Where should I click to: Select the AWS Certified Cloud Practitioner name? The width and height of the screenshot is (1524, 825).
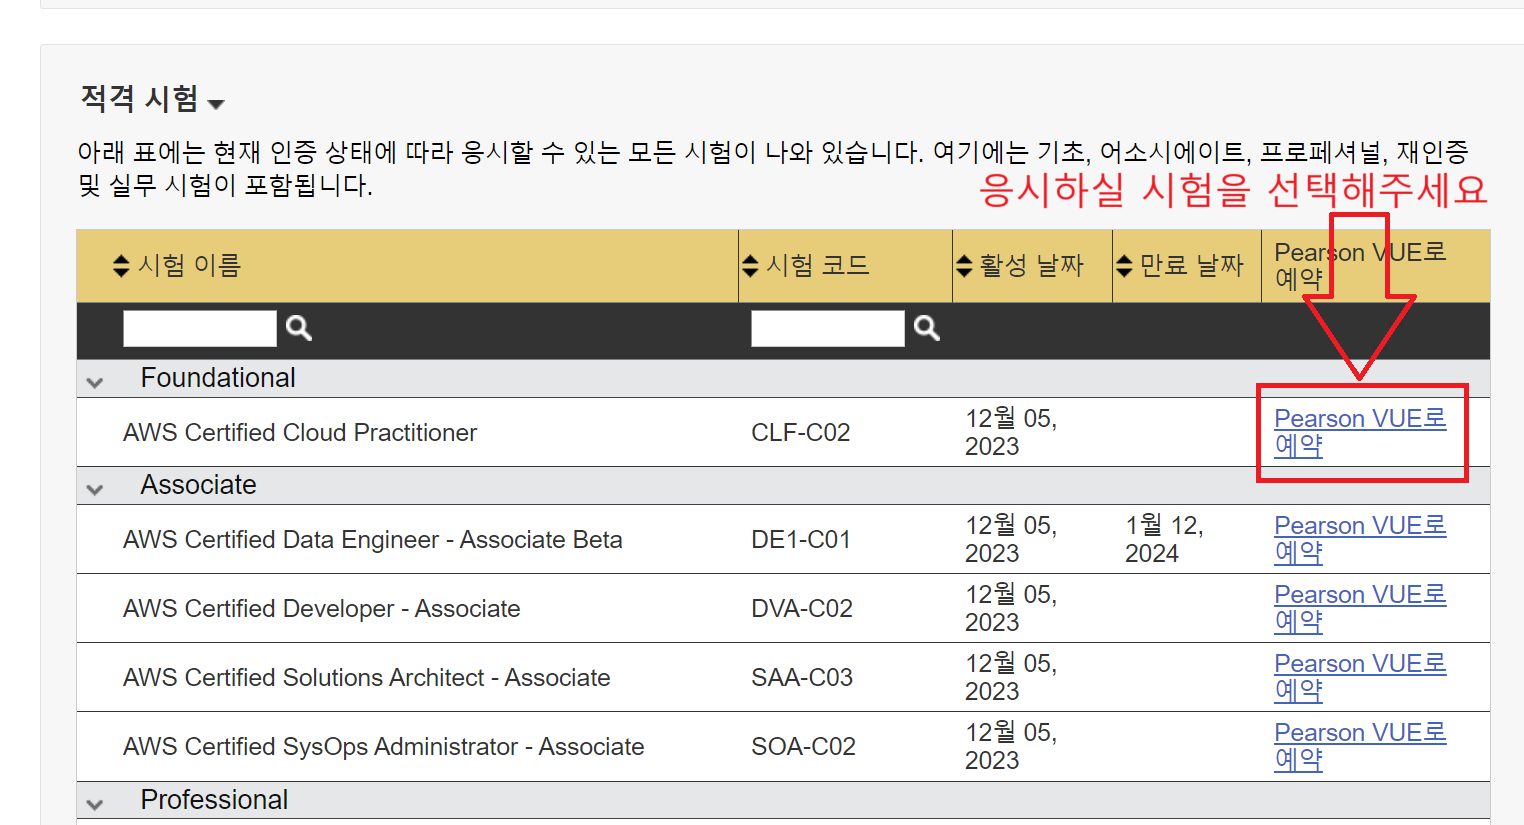(x=300, y=432)
